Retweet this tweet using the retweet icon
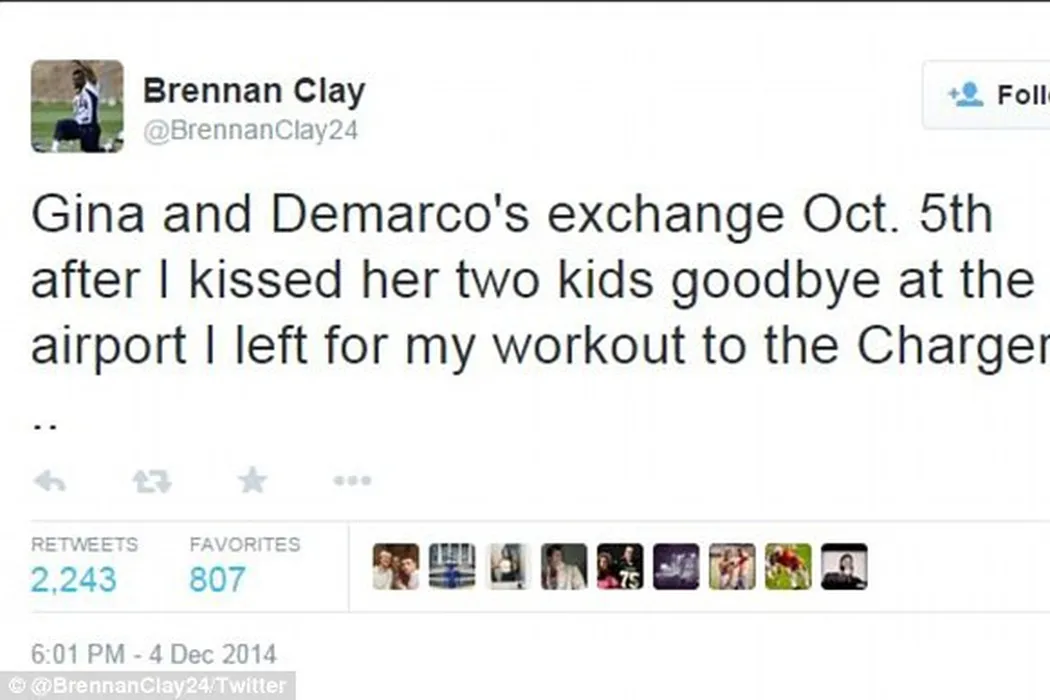The width and height of the screenshot is (1050, 700). tap(151, 482)
